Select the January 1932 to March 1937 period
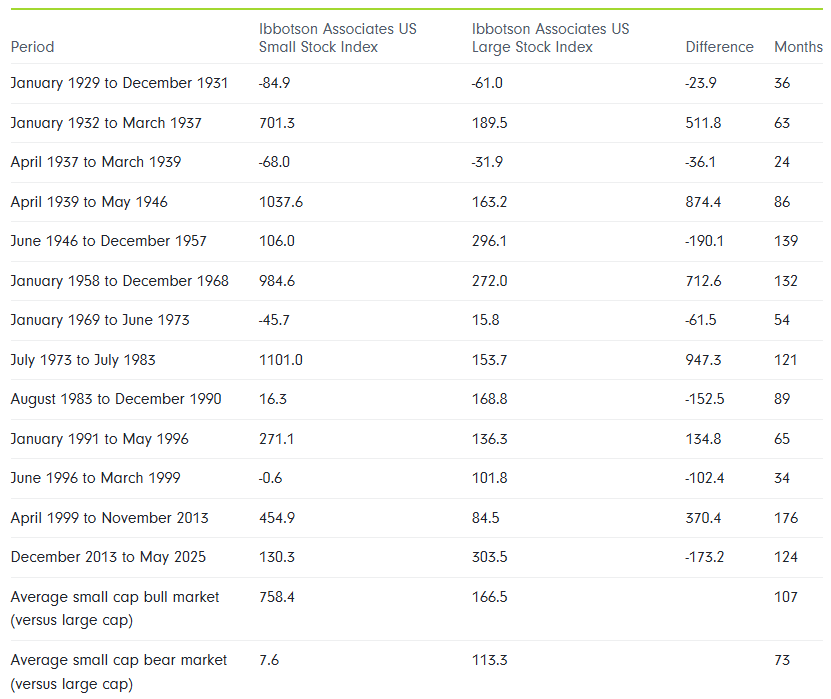The width and height of the screenshot is (831, 699). coord(106,123)
